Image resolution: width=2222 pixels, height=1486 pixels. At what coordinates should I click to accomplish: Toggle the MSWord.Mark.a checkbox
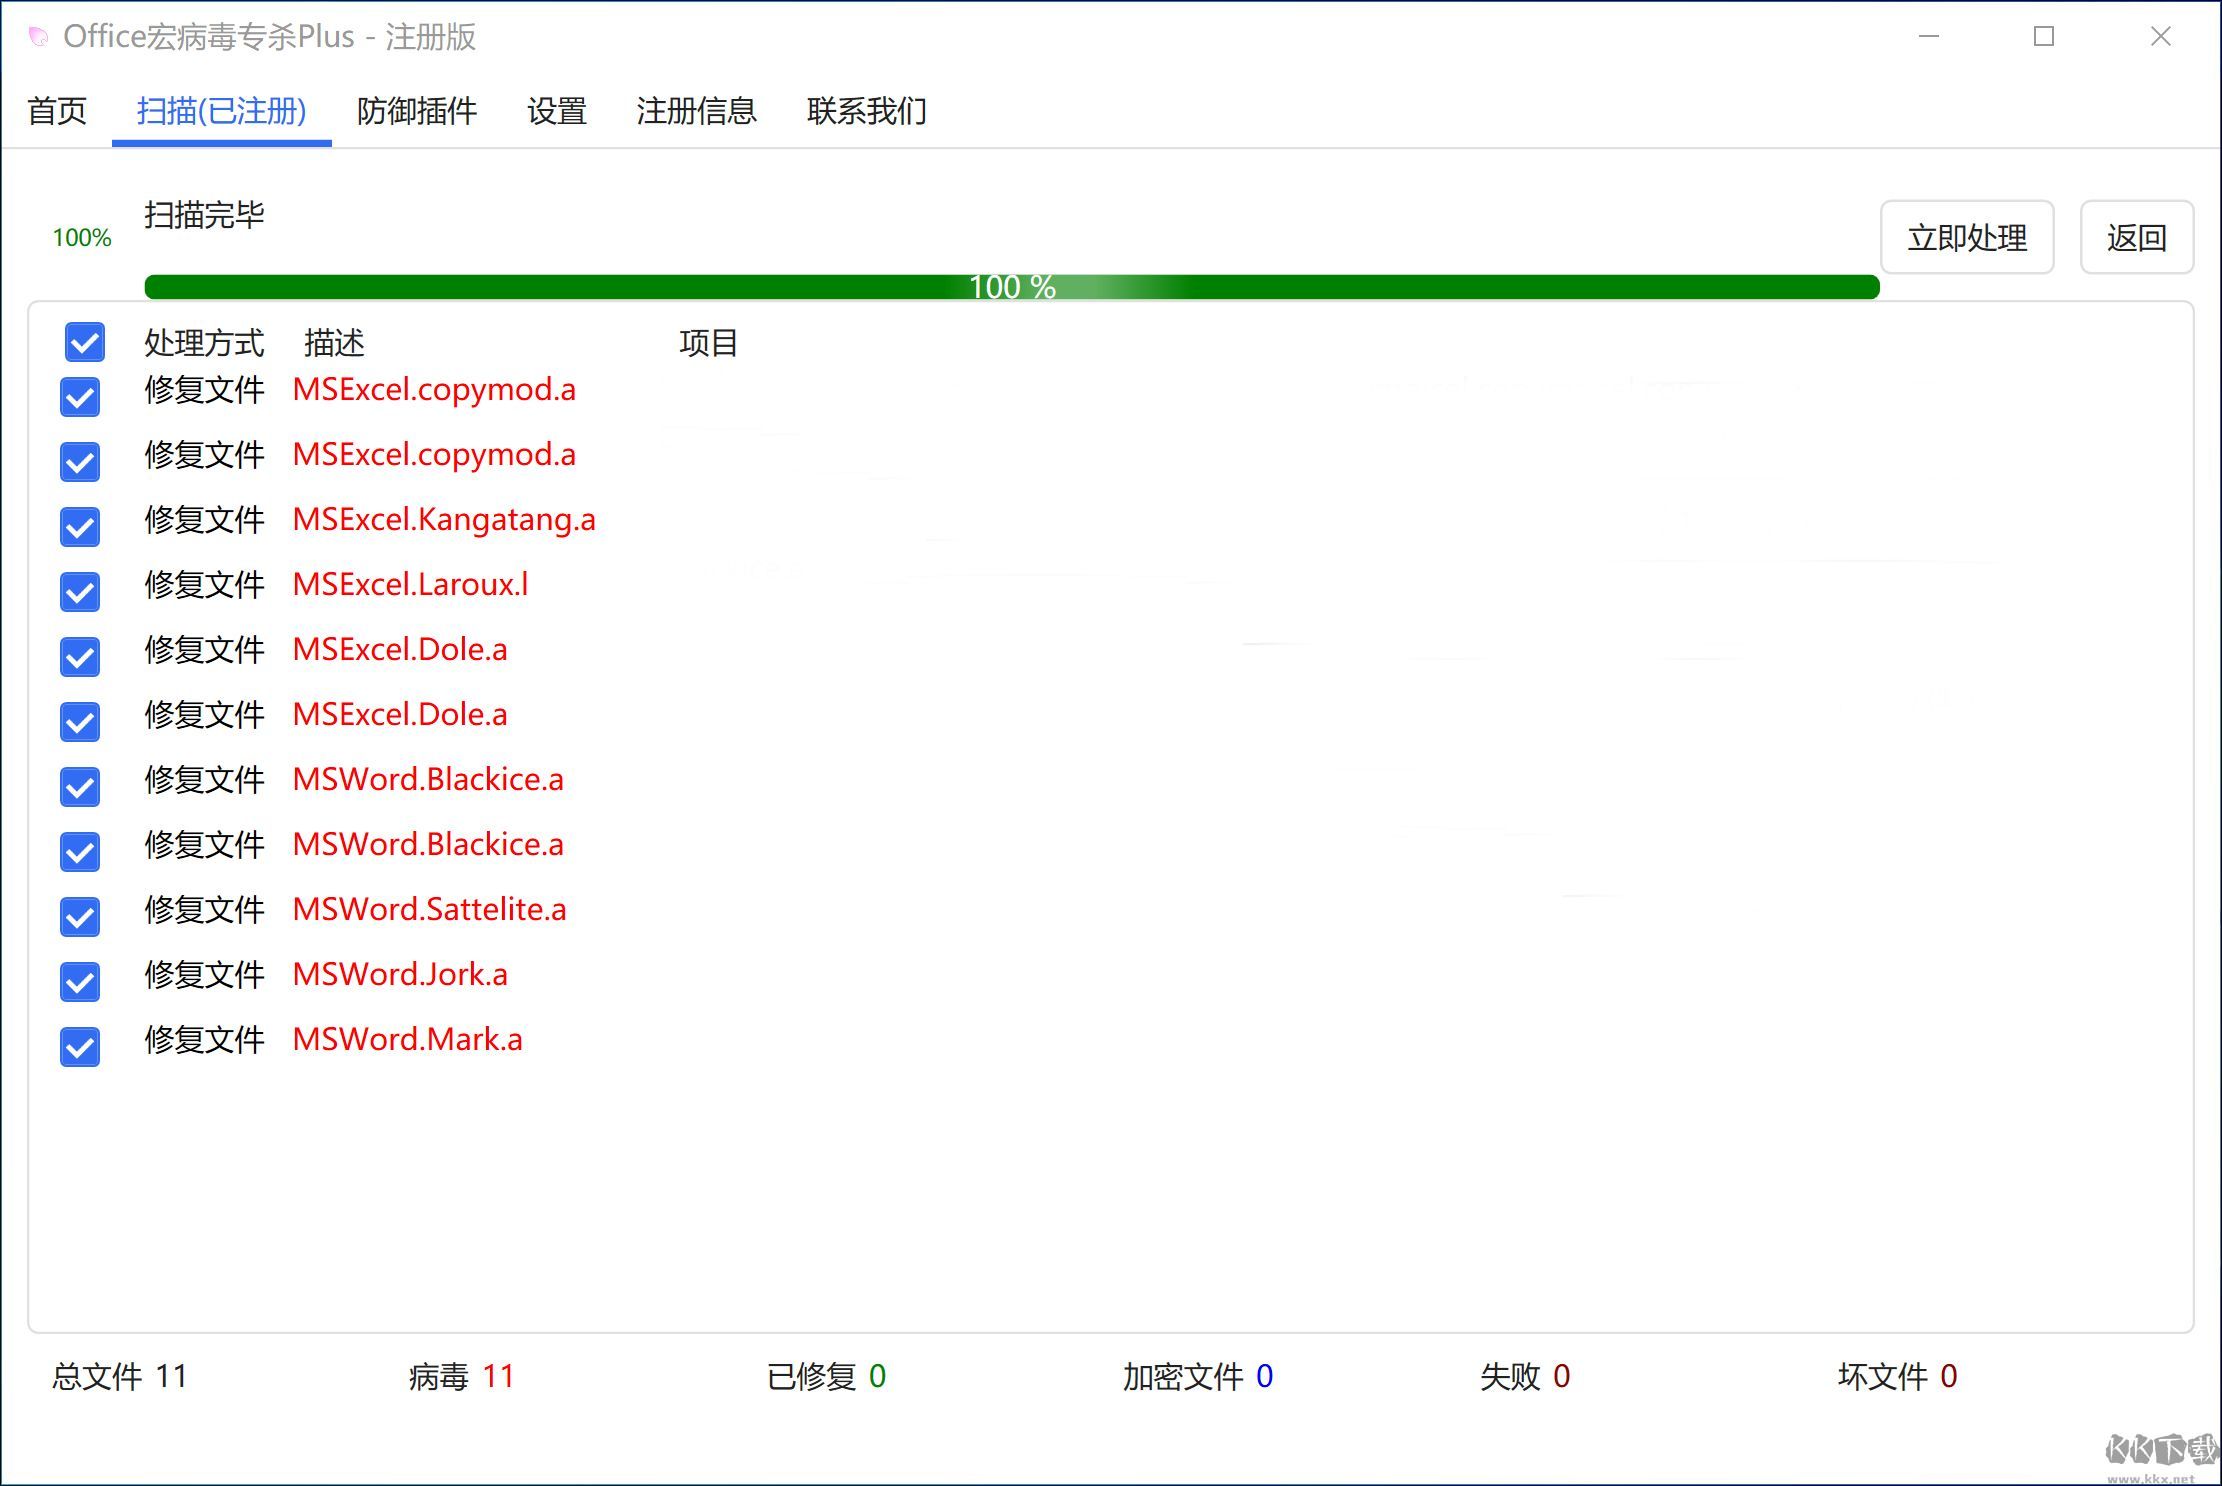click(x=80, y=1047)
